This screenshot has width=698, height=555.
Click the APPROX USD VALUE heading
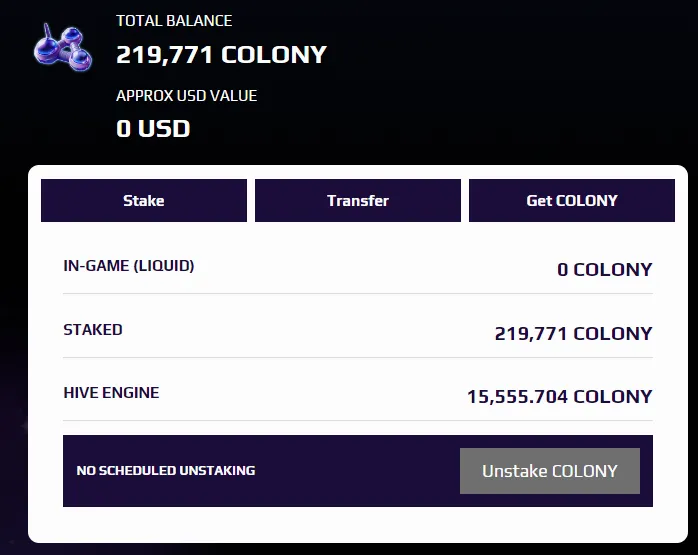coord(187,96)
